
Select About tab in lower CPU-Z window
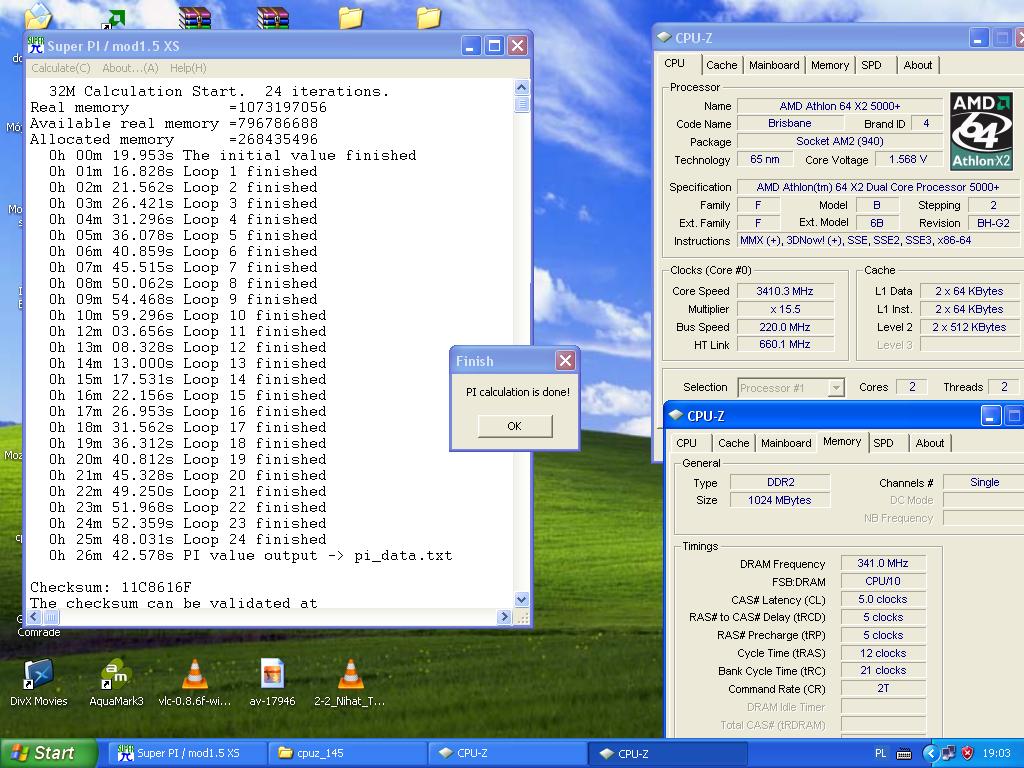pos(930,443)
